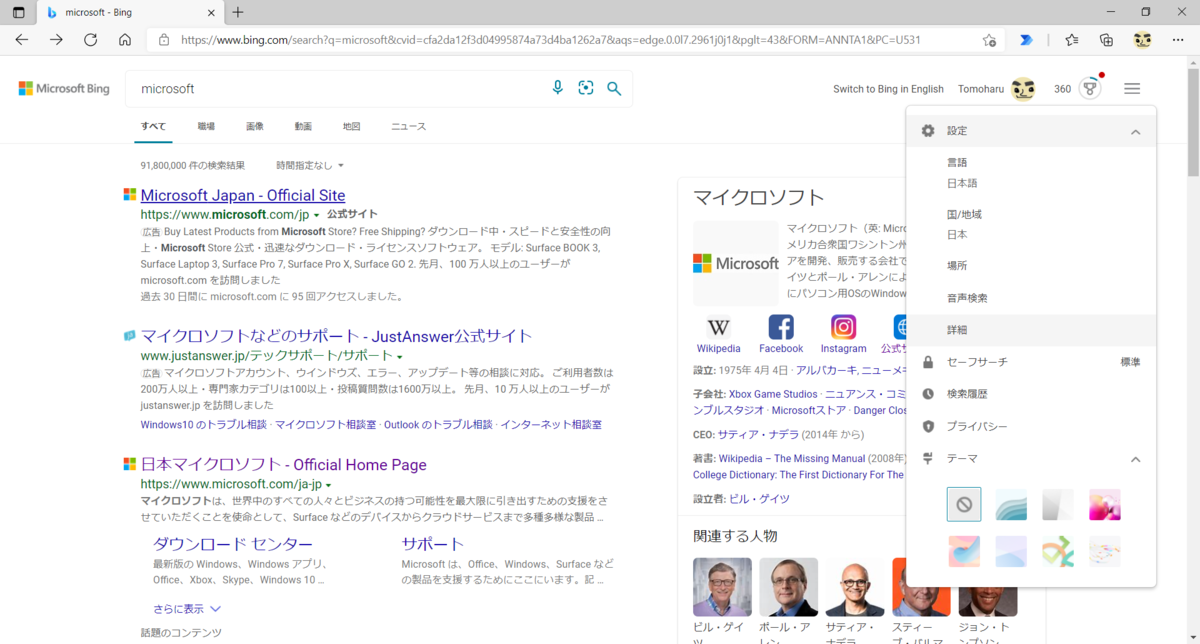1200x644 pixels.
Task: Open a new tab with plus button
Action: [237, 12]
